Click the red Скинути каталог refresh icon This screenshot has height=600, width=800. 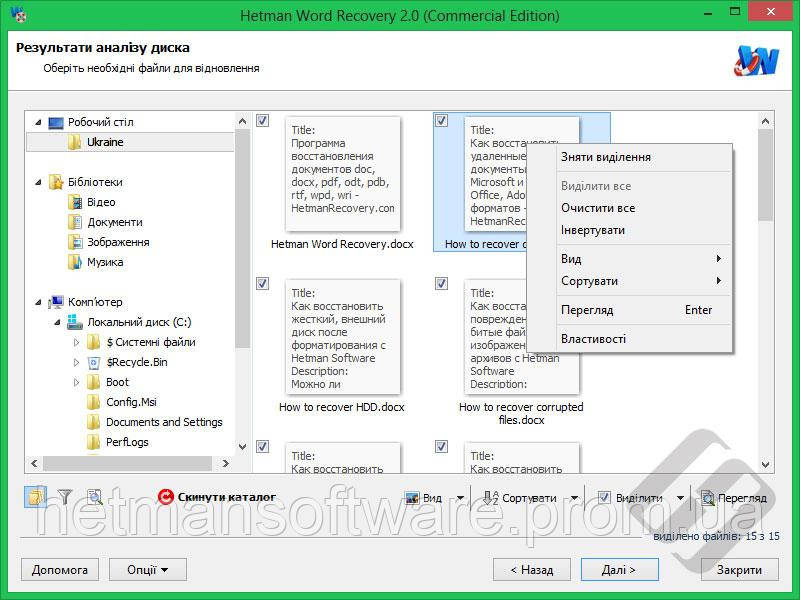click(x=165, y=496)
